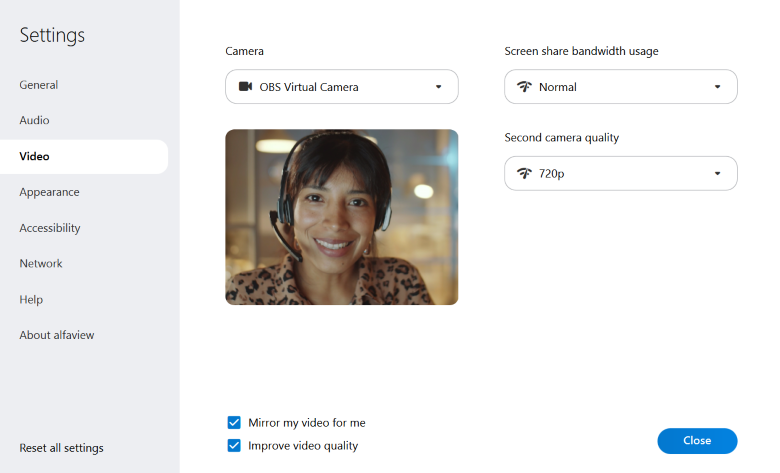Expand the OBS Virtual Camera dropdown arrow
The image size is (780, 473).
(x=438, y=87)
